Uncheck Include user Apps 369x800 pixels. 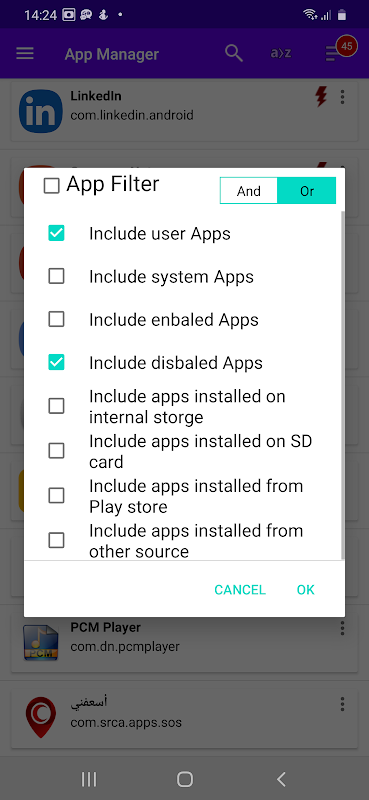tap(56, 234)
